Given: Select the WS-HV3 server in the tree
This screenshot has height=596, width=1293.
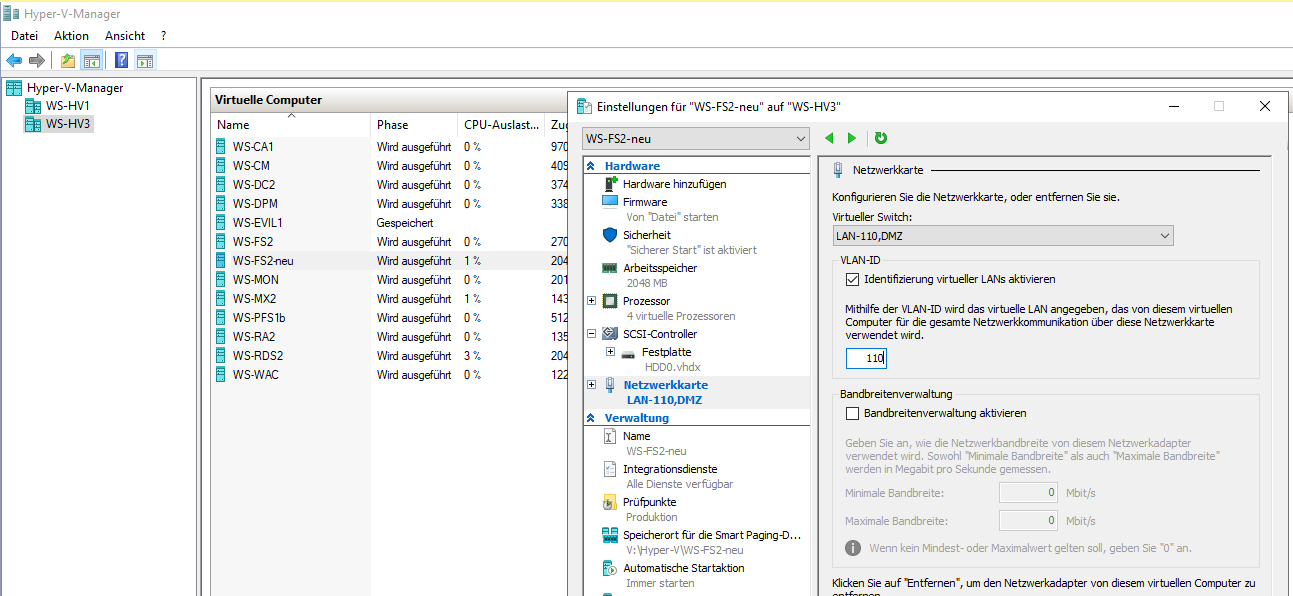Looking at the screenshot, I should click(x=58, y=124).
